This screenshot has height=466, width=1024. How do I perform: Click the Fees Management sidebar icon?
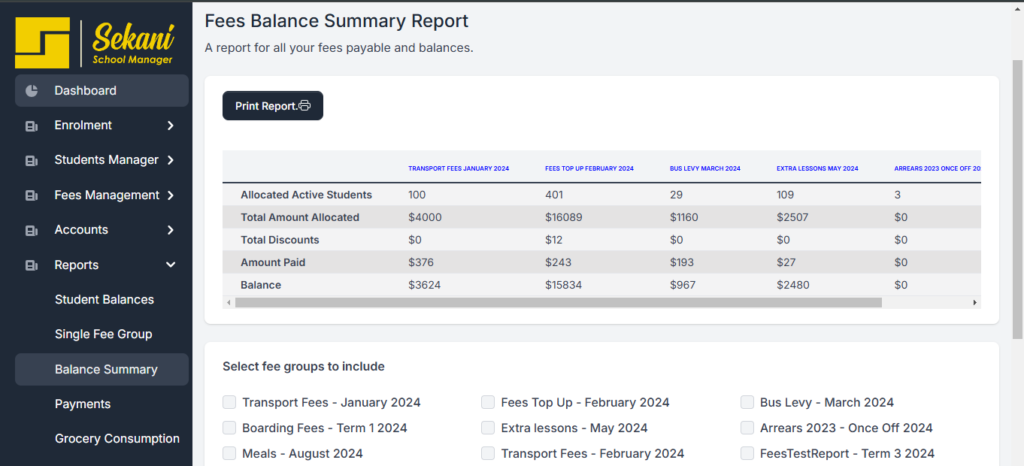(32, 196)
